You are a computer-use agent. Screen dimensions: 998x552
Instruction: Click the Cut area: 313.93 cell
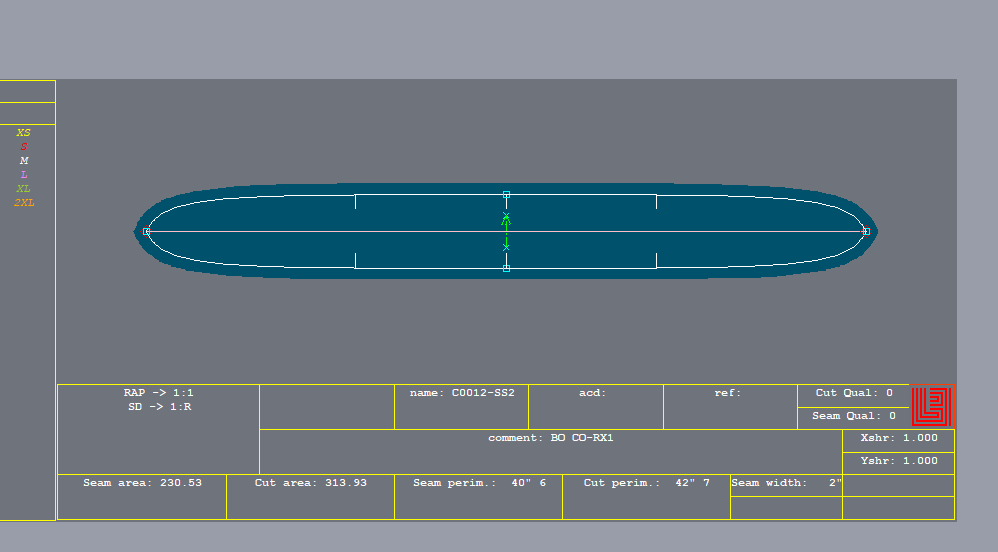click(311, 497)
